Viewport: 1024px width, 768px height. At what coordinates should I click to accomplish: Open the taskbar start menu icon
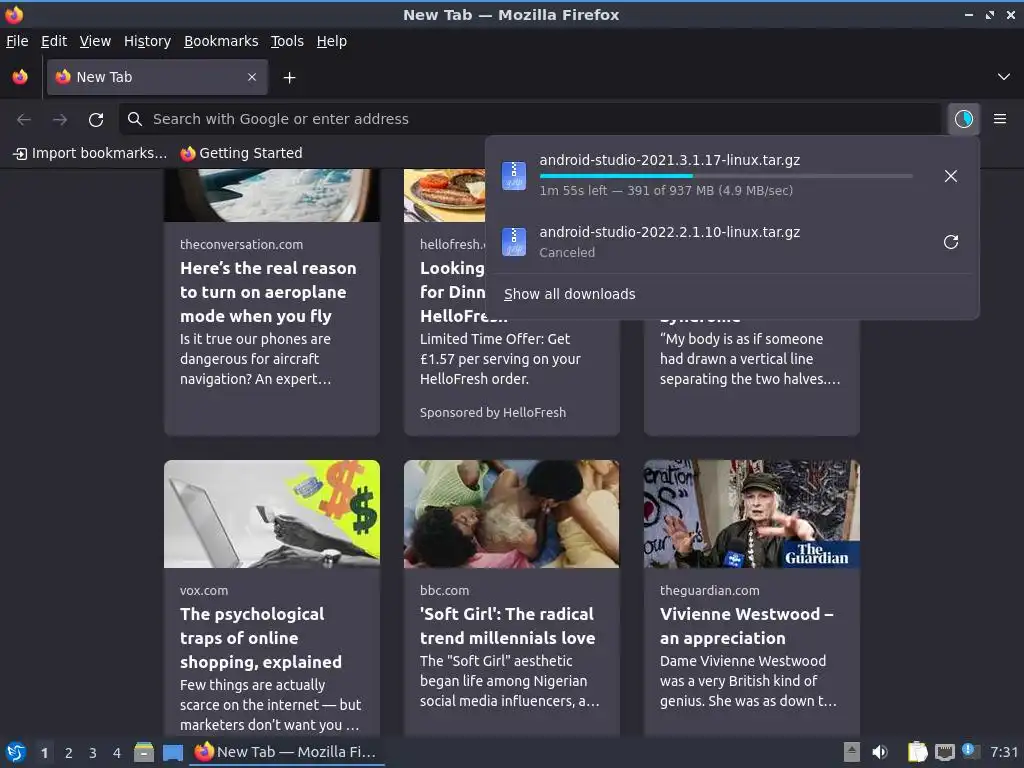pos(16,752)
